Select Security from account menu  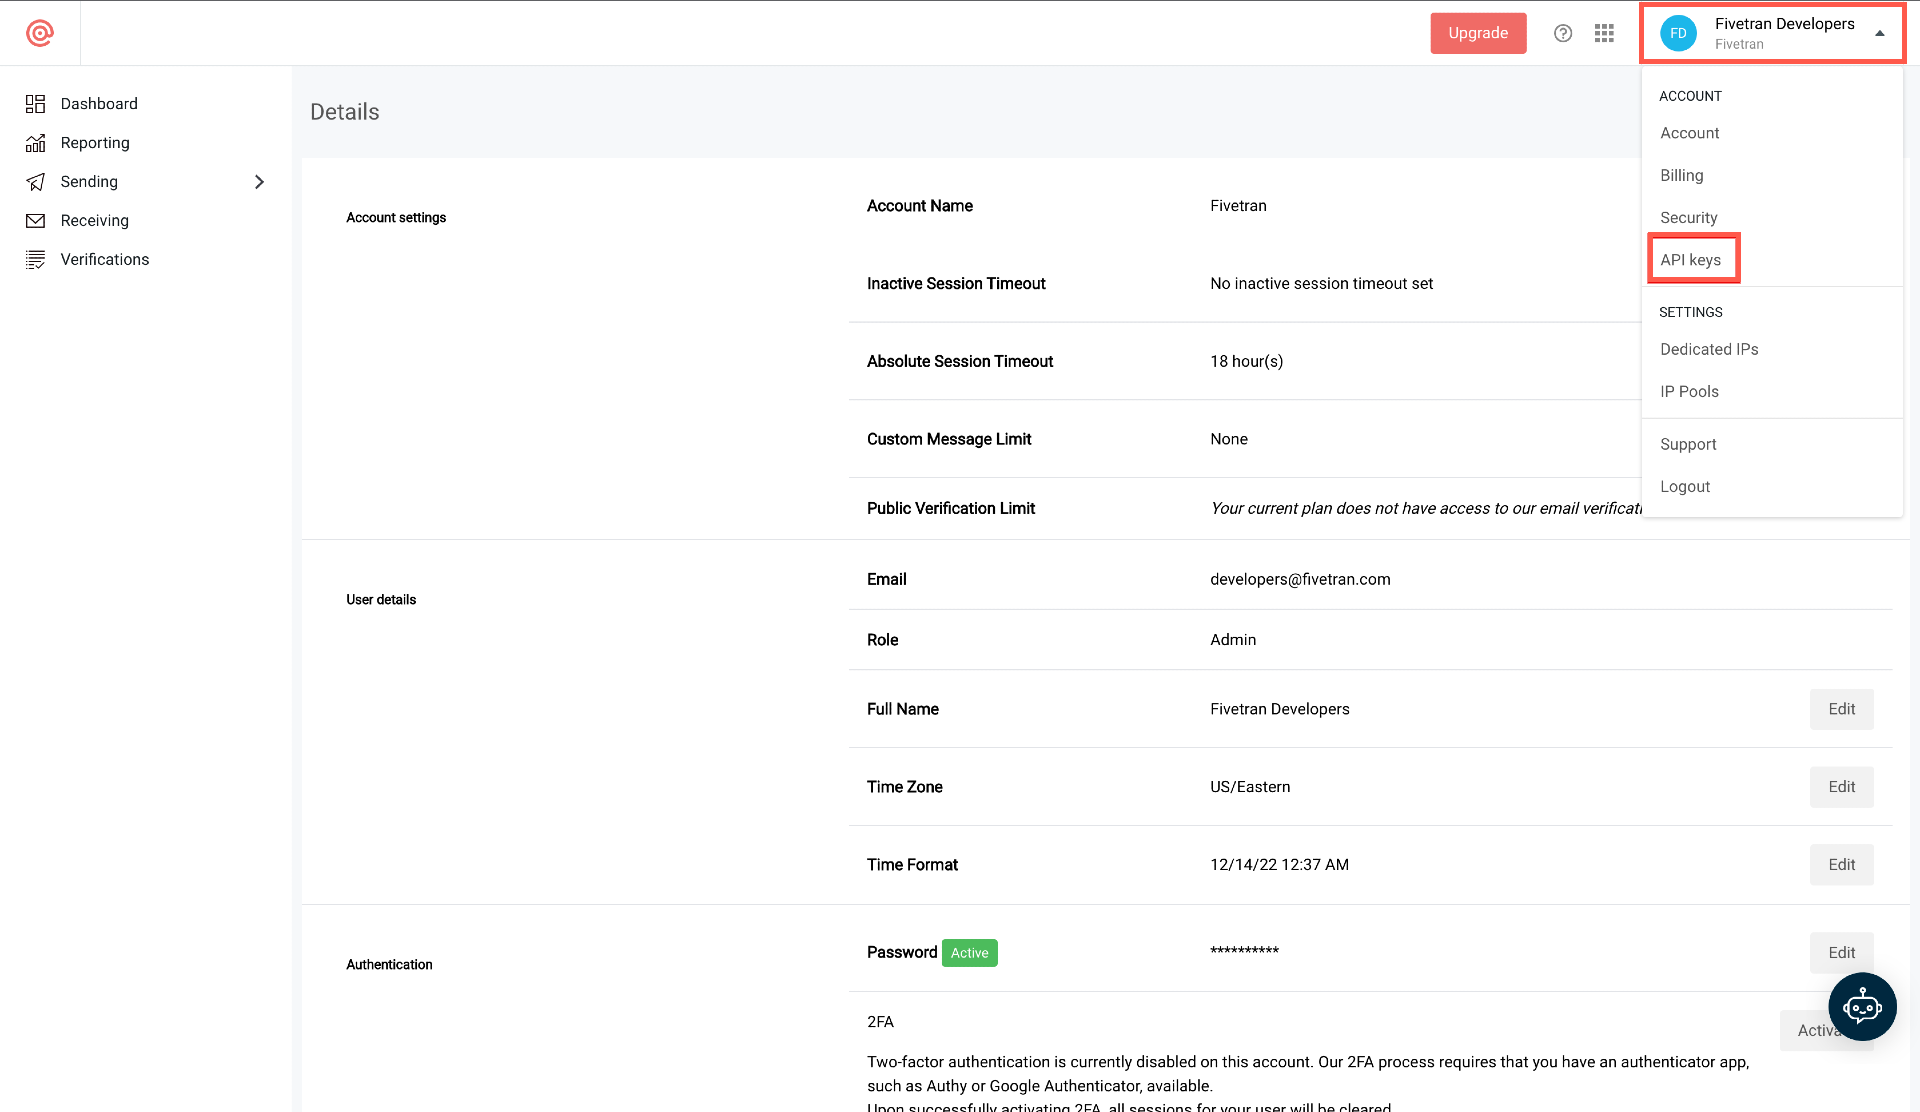1688,217
